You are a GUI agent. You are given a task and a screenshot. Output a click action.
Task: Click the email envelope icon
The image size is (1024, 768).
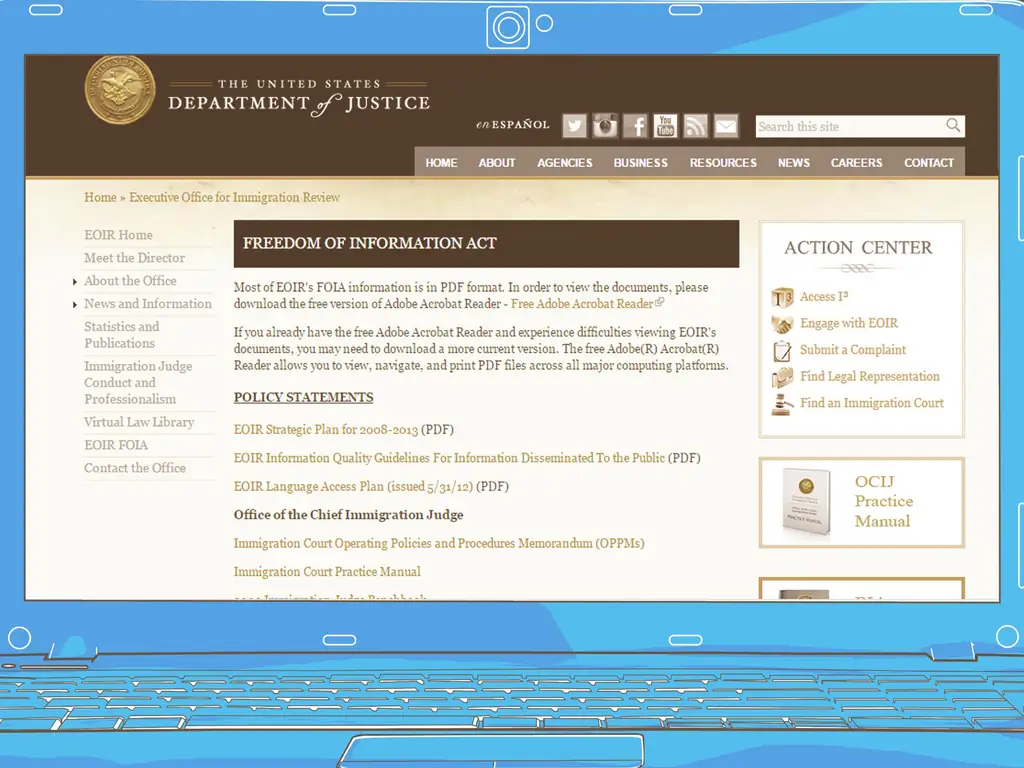(x=726, y=126)
